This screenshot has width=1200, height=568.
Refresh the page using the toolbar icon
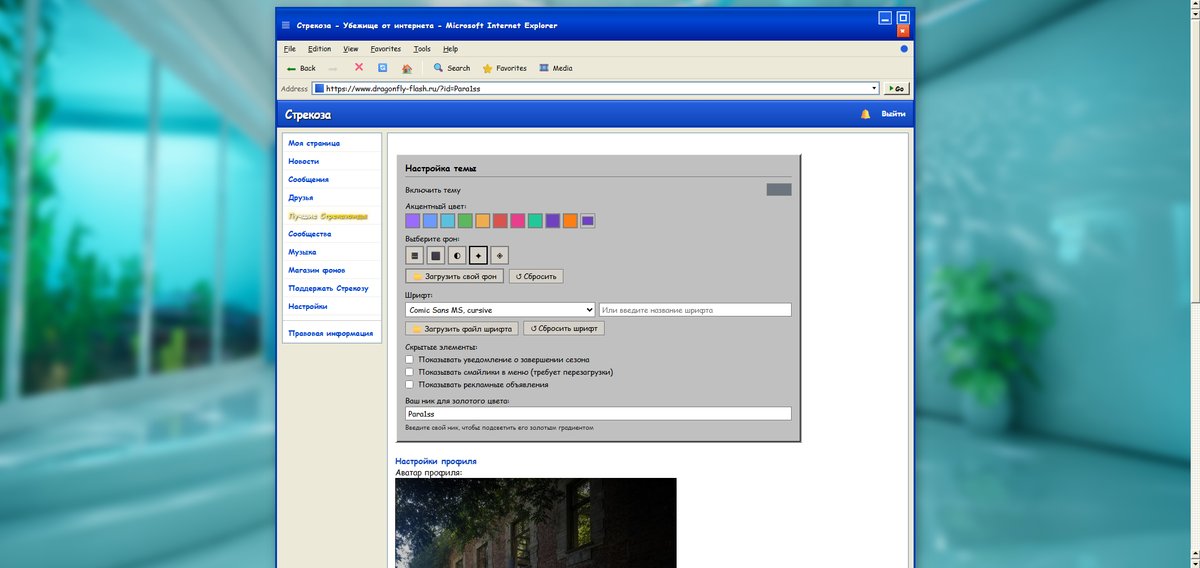pyautogui.click(x=382, y=68)
